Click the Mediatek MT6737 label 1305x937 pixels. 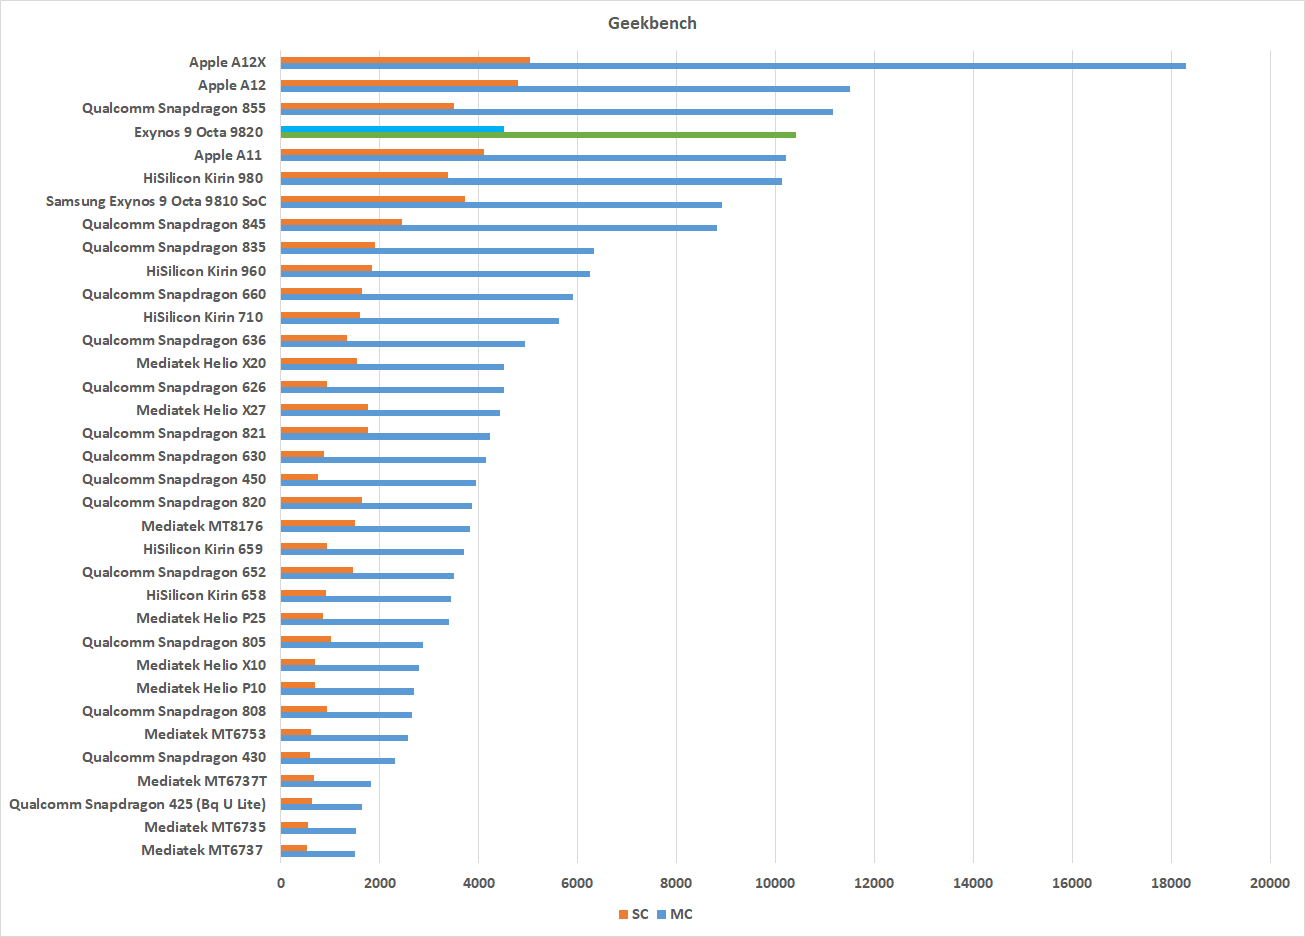[x=202, y=850]
